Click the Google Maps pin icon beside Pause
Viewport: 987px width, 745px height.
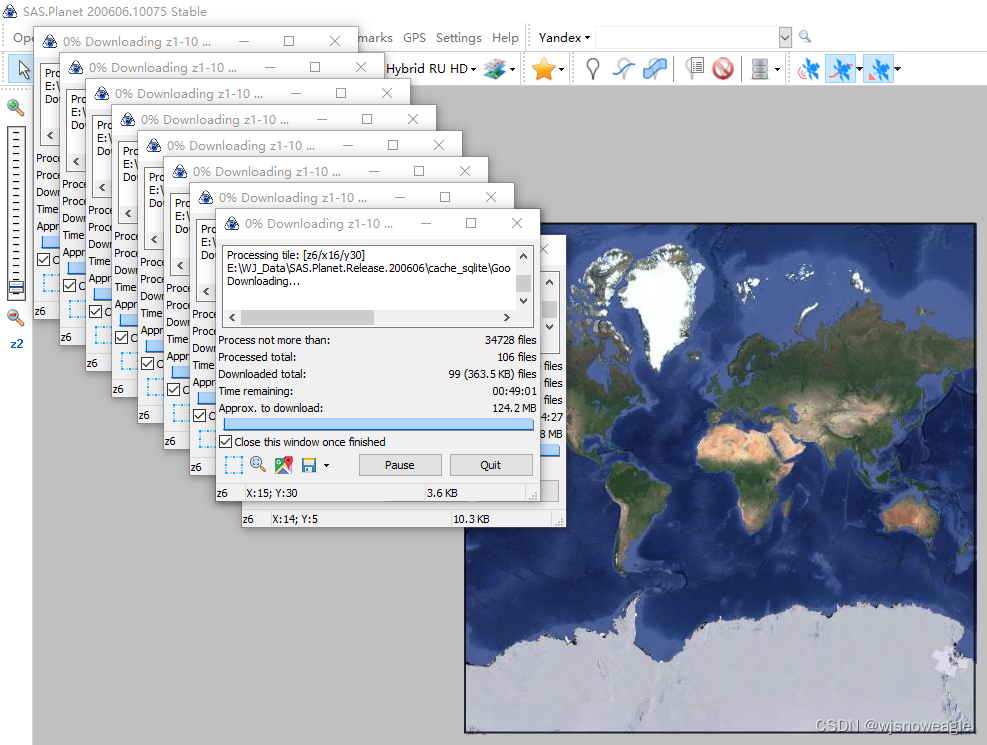tap(283, 465)
